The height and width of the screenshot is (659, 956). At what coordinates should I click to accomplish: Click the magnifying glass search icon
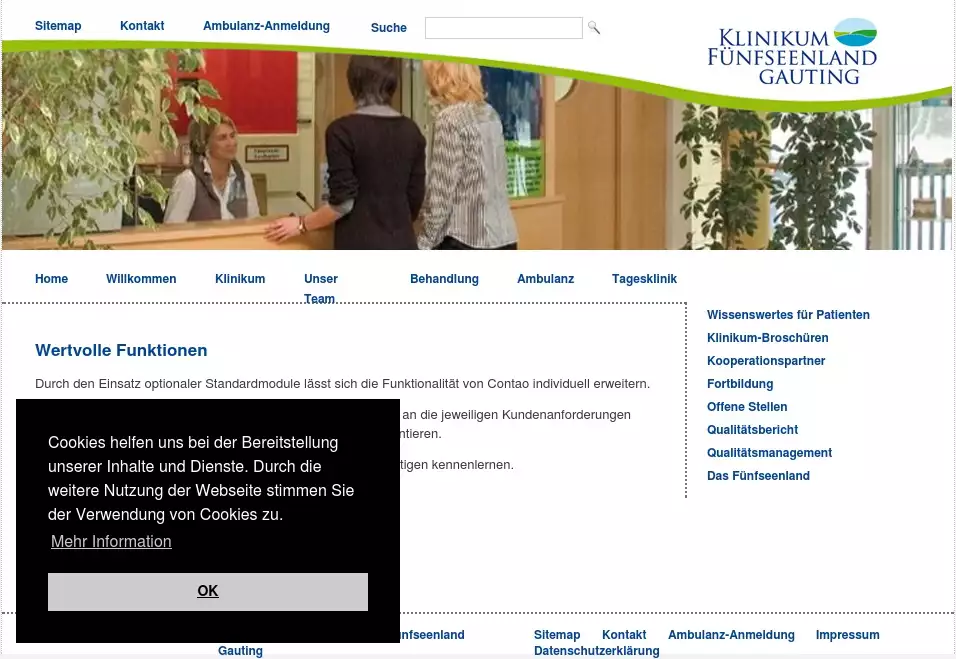(x=593, y=28)
